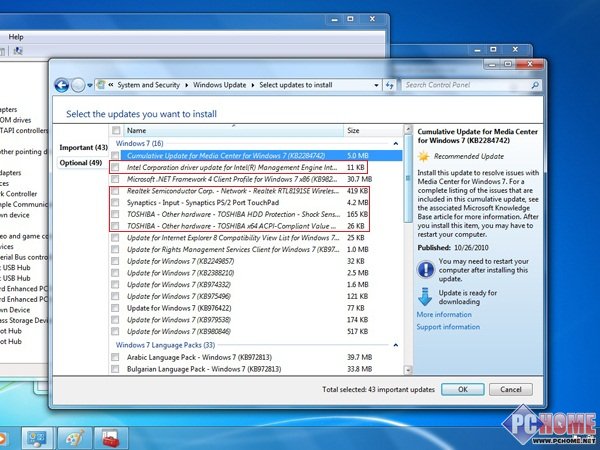Click the OK button
Image resolution: width=600 pixels, height=450 pixels.
463,390
